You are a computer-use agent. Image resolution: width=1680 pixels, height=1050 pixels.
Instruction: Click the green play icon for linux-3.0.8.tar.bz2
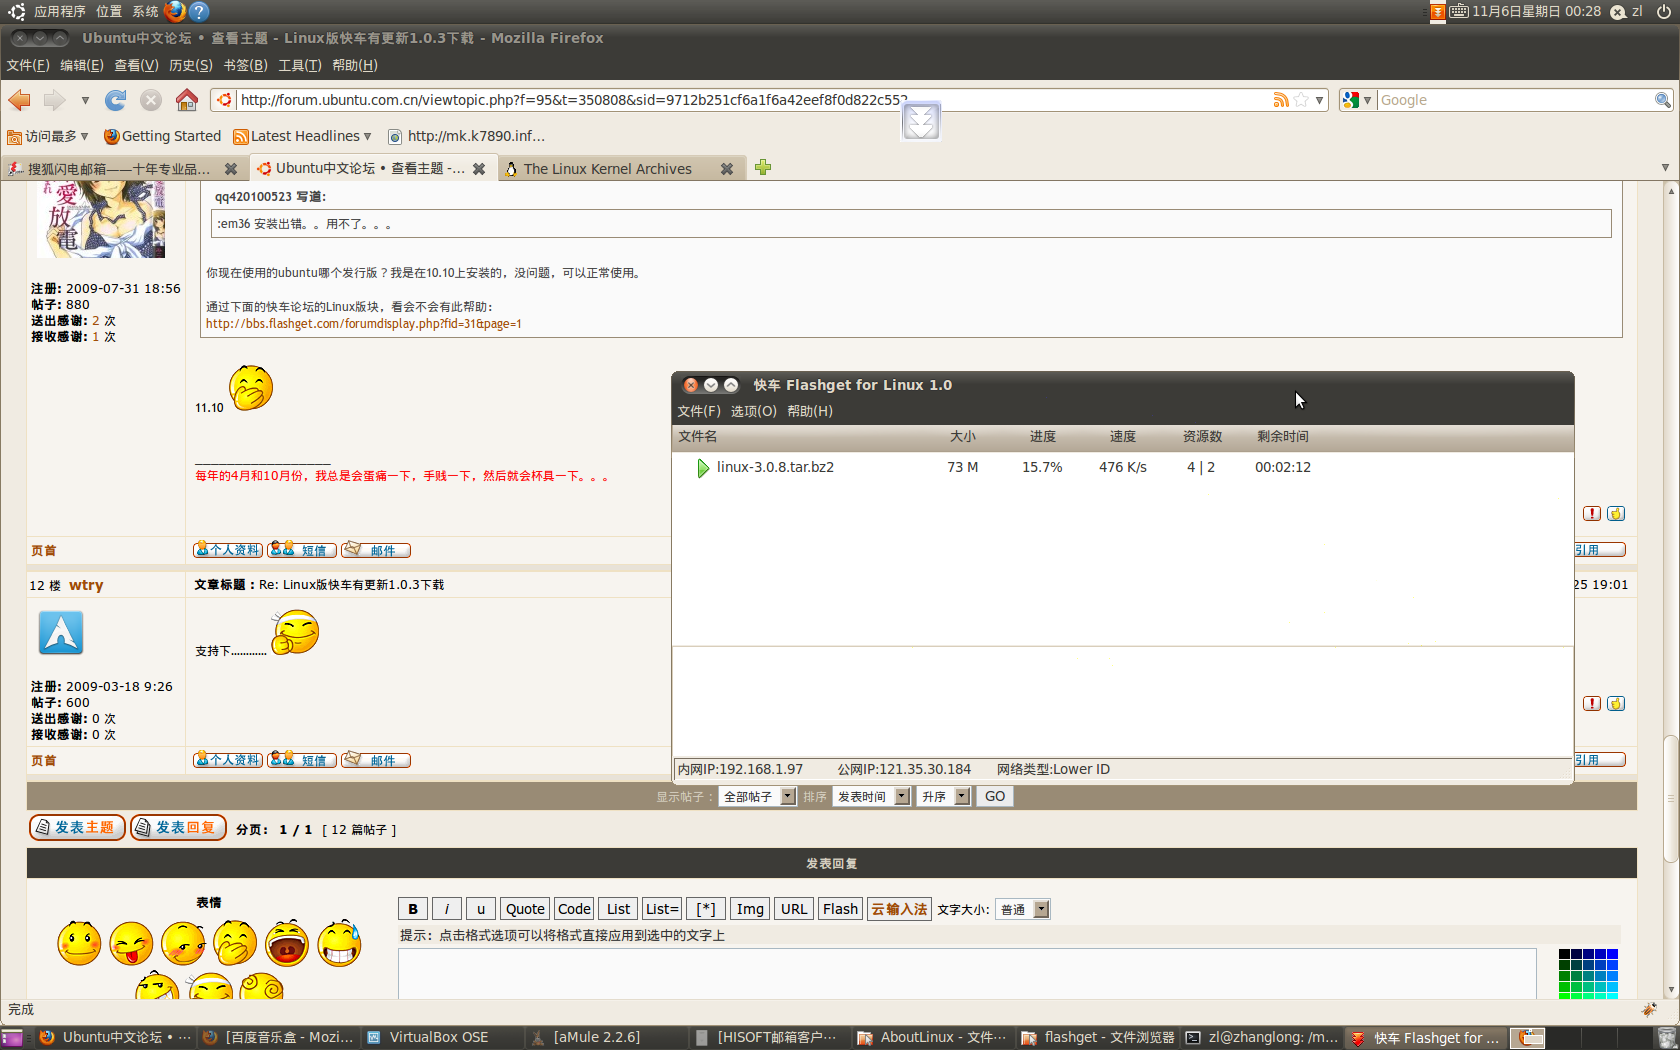point(703,468)
